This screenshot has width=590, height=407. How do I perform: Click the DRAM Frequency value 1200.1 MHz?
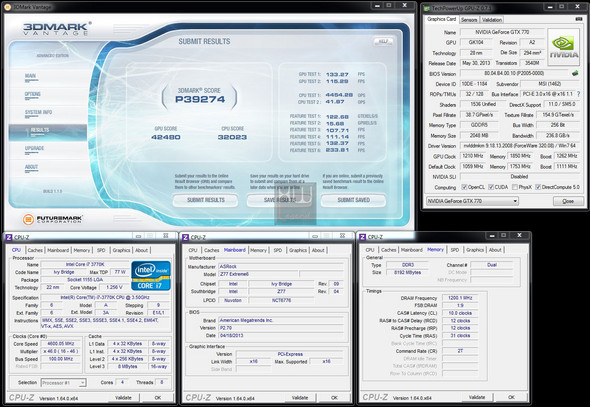coord(460,298)
